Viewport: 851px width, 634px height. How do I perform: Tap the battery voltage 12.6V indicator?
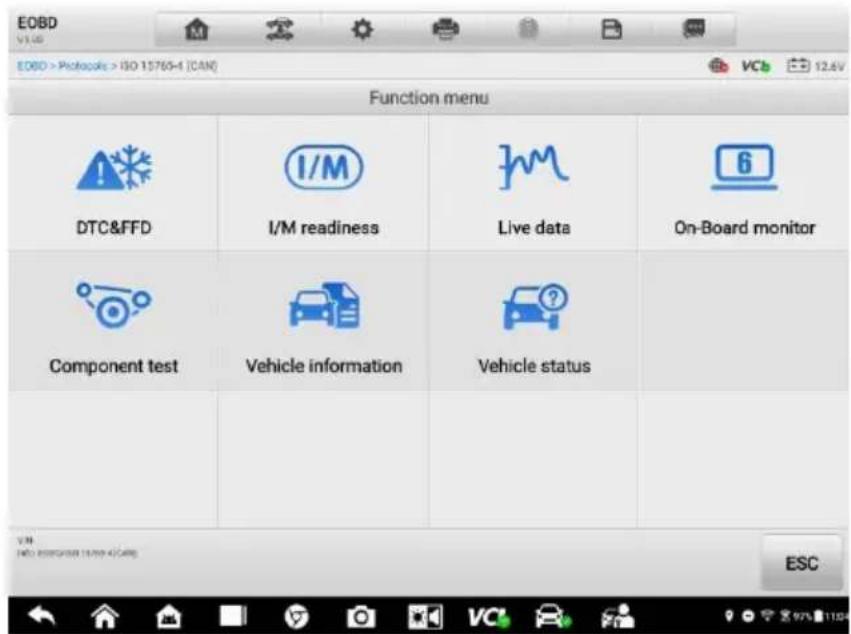point(816,66)
